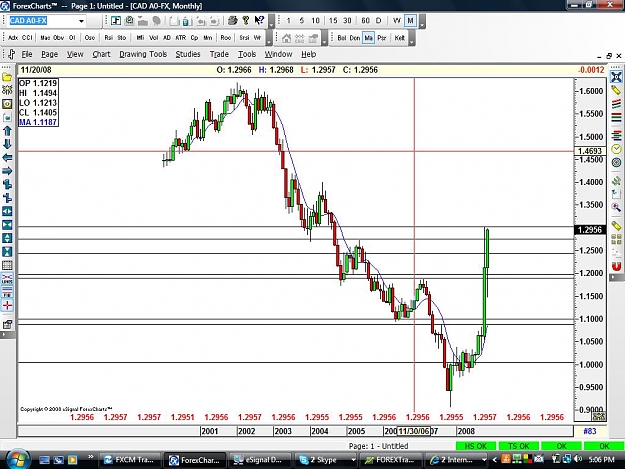The width and height of the screenshot is (625, 469).
Task: Click the left arrow scroll icon
Action: click(x=7, y=157)
